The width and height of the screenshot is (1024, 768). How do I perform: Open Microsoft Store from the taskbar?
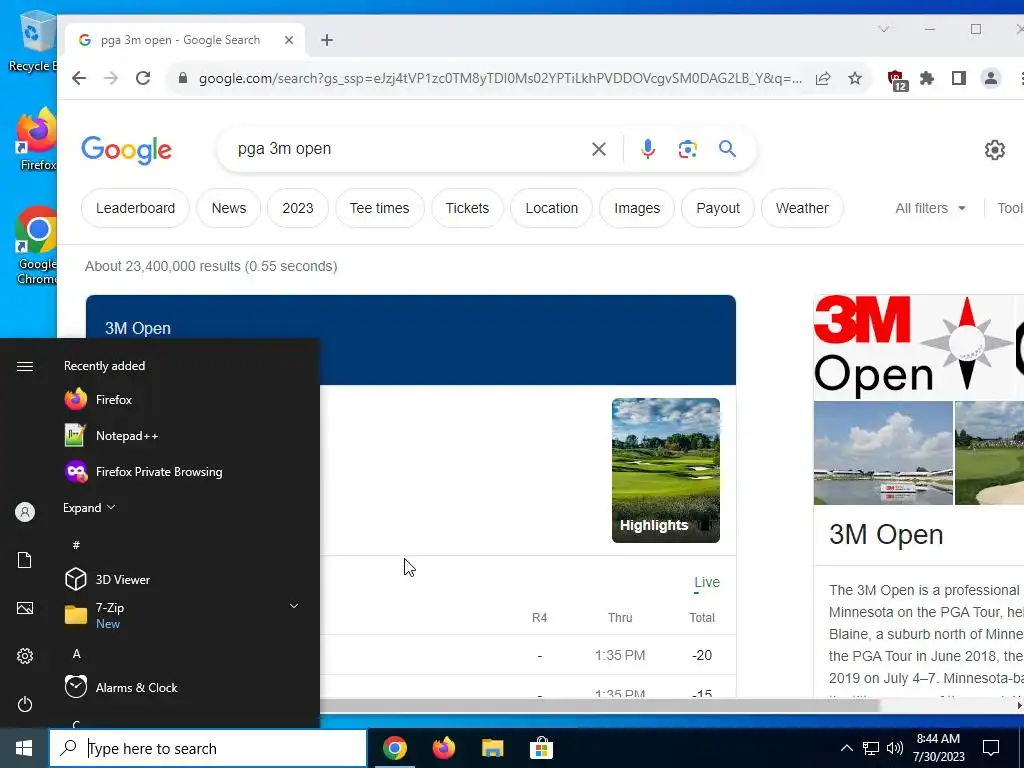coord(541,748)
